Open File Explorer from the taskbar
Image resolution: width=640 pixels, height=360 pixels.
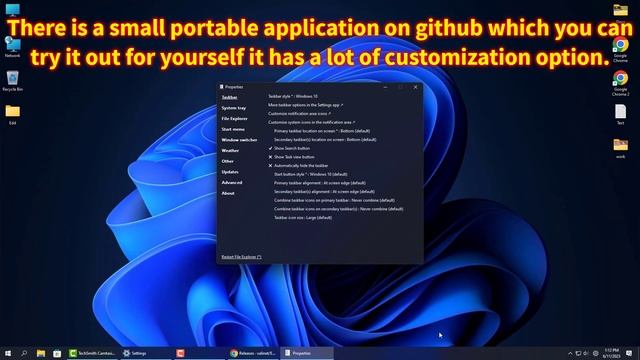click(41, 353)
